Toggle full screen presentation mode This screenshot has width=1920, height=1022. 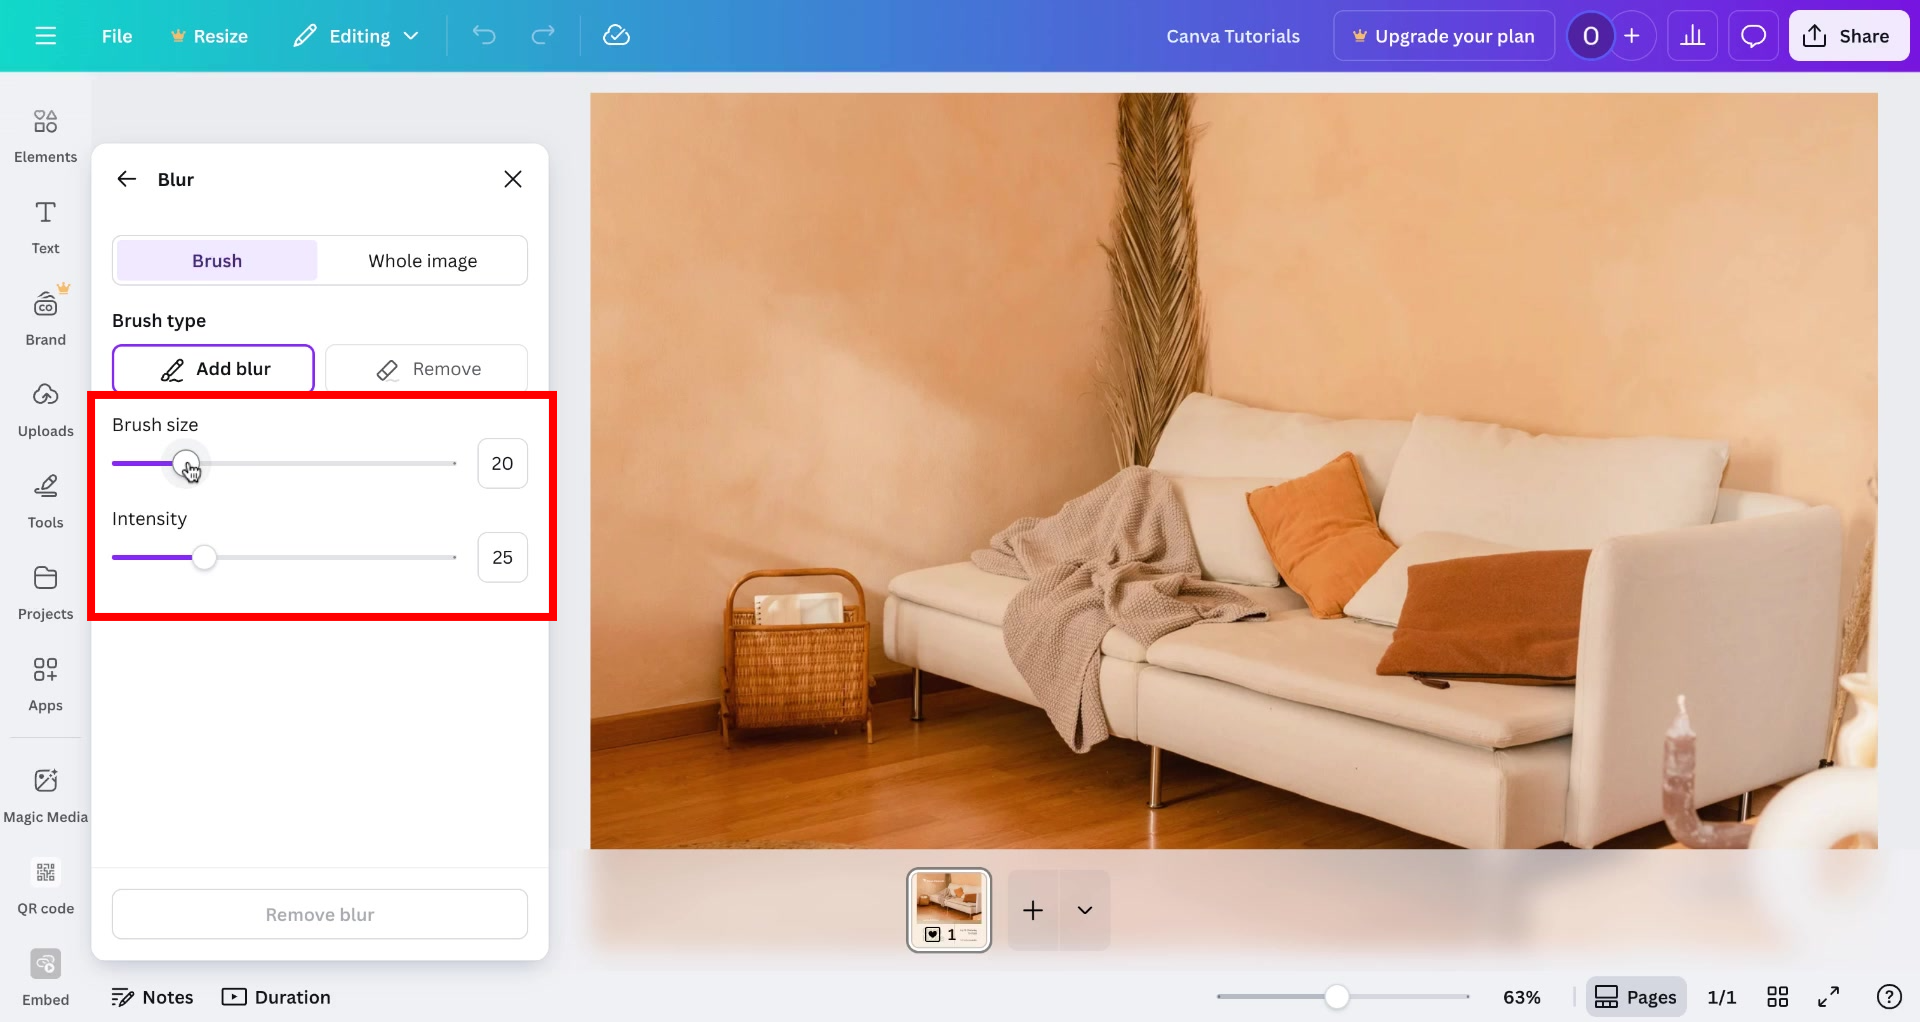click(1830, 996)
